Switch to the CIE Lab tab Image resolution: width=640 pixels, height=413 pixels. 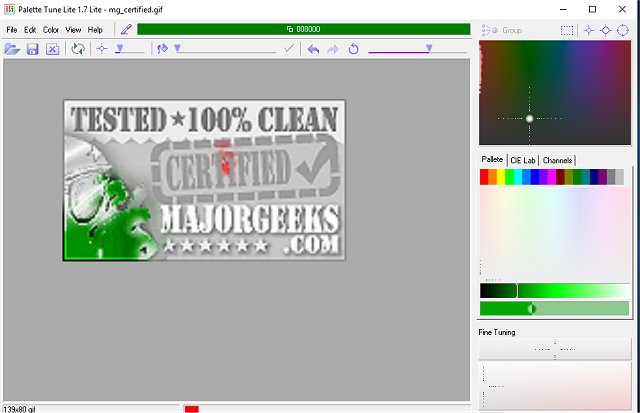coord(523,160)
